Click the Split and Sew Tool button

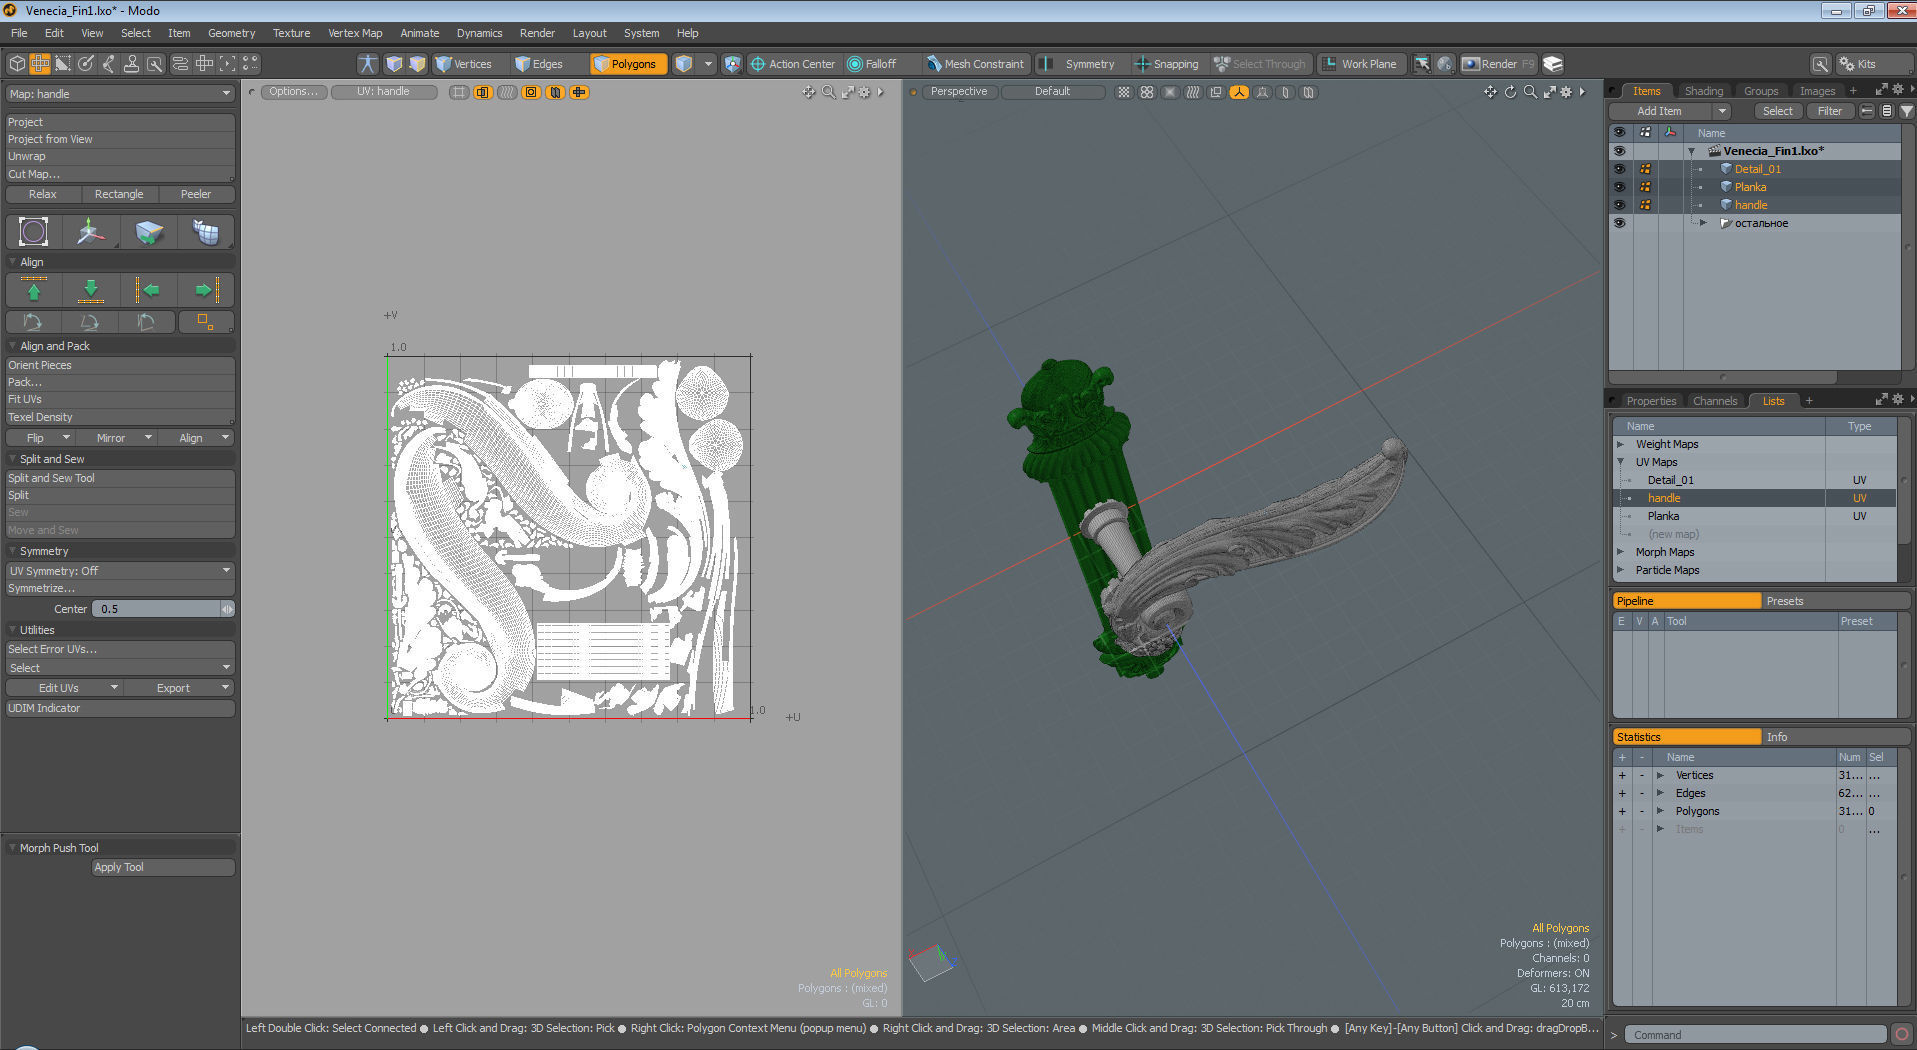coord(120,478)
